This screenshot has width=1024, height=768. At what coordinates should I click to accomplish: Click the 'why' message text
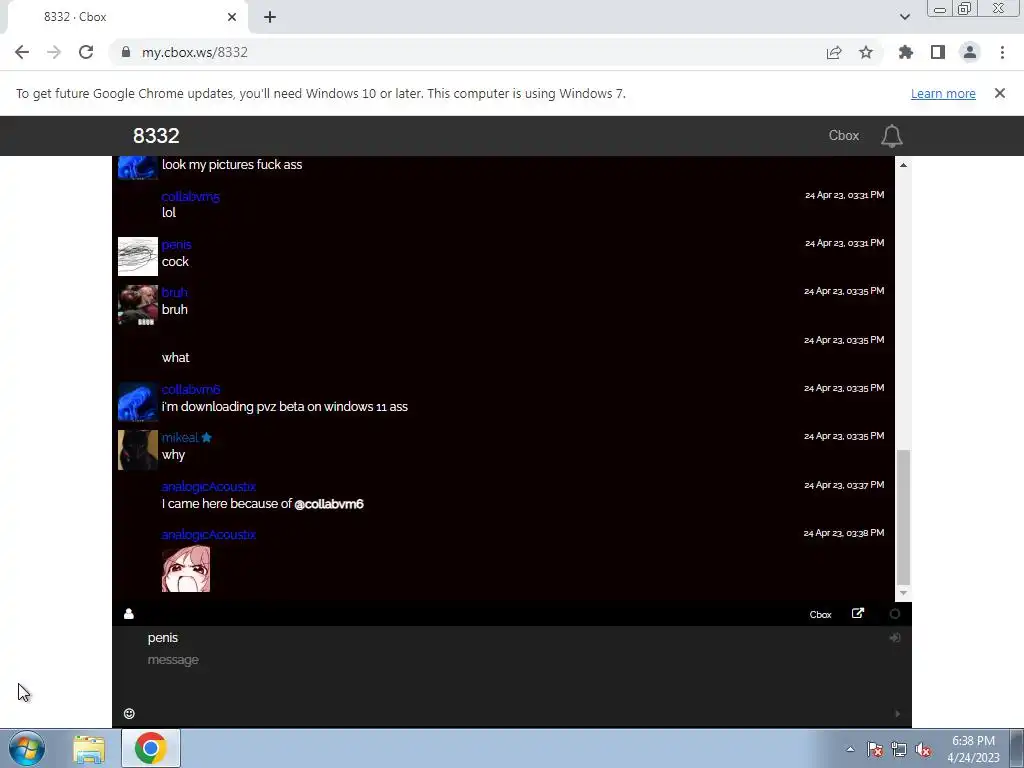coord(174,455)
